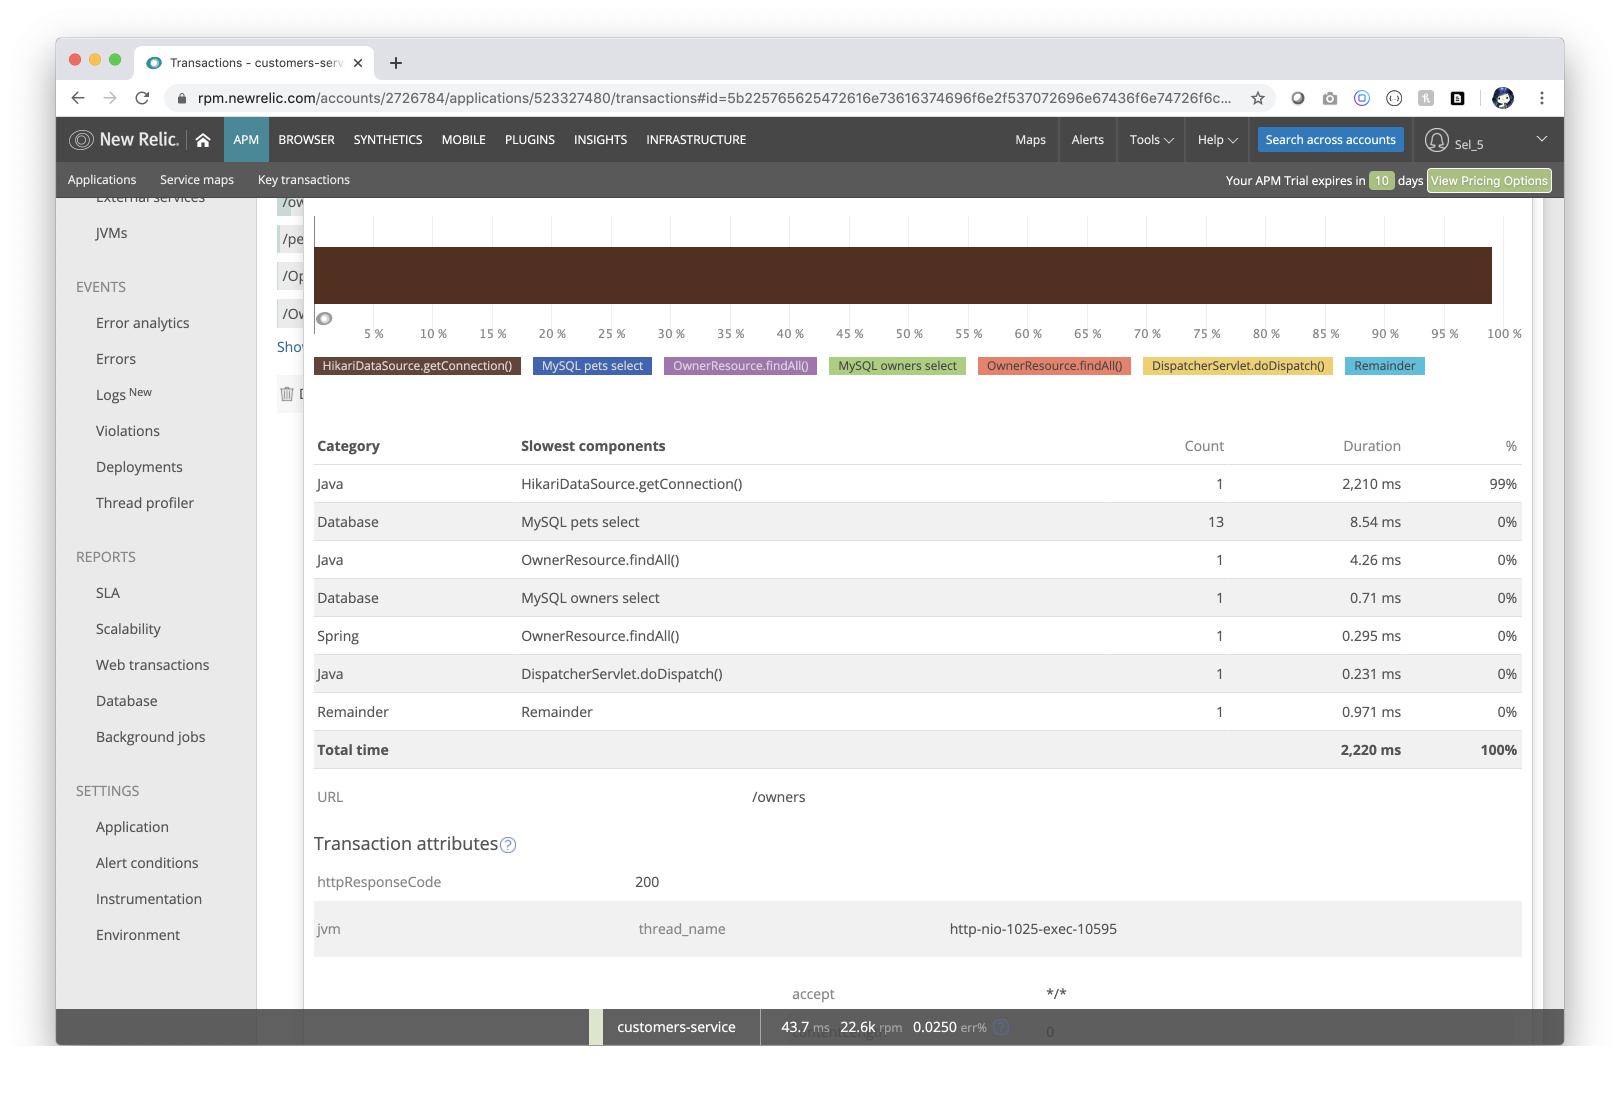Viewport: 1620px width, 1119px height.
Task: Open the PLUGINS tab
Action: click(530, 140)
